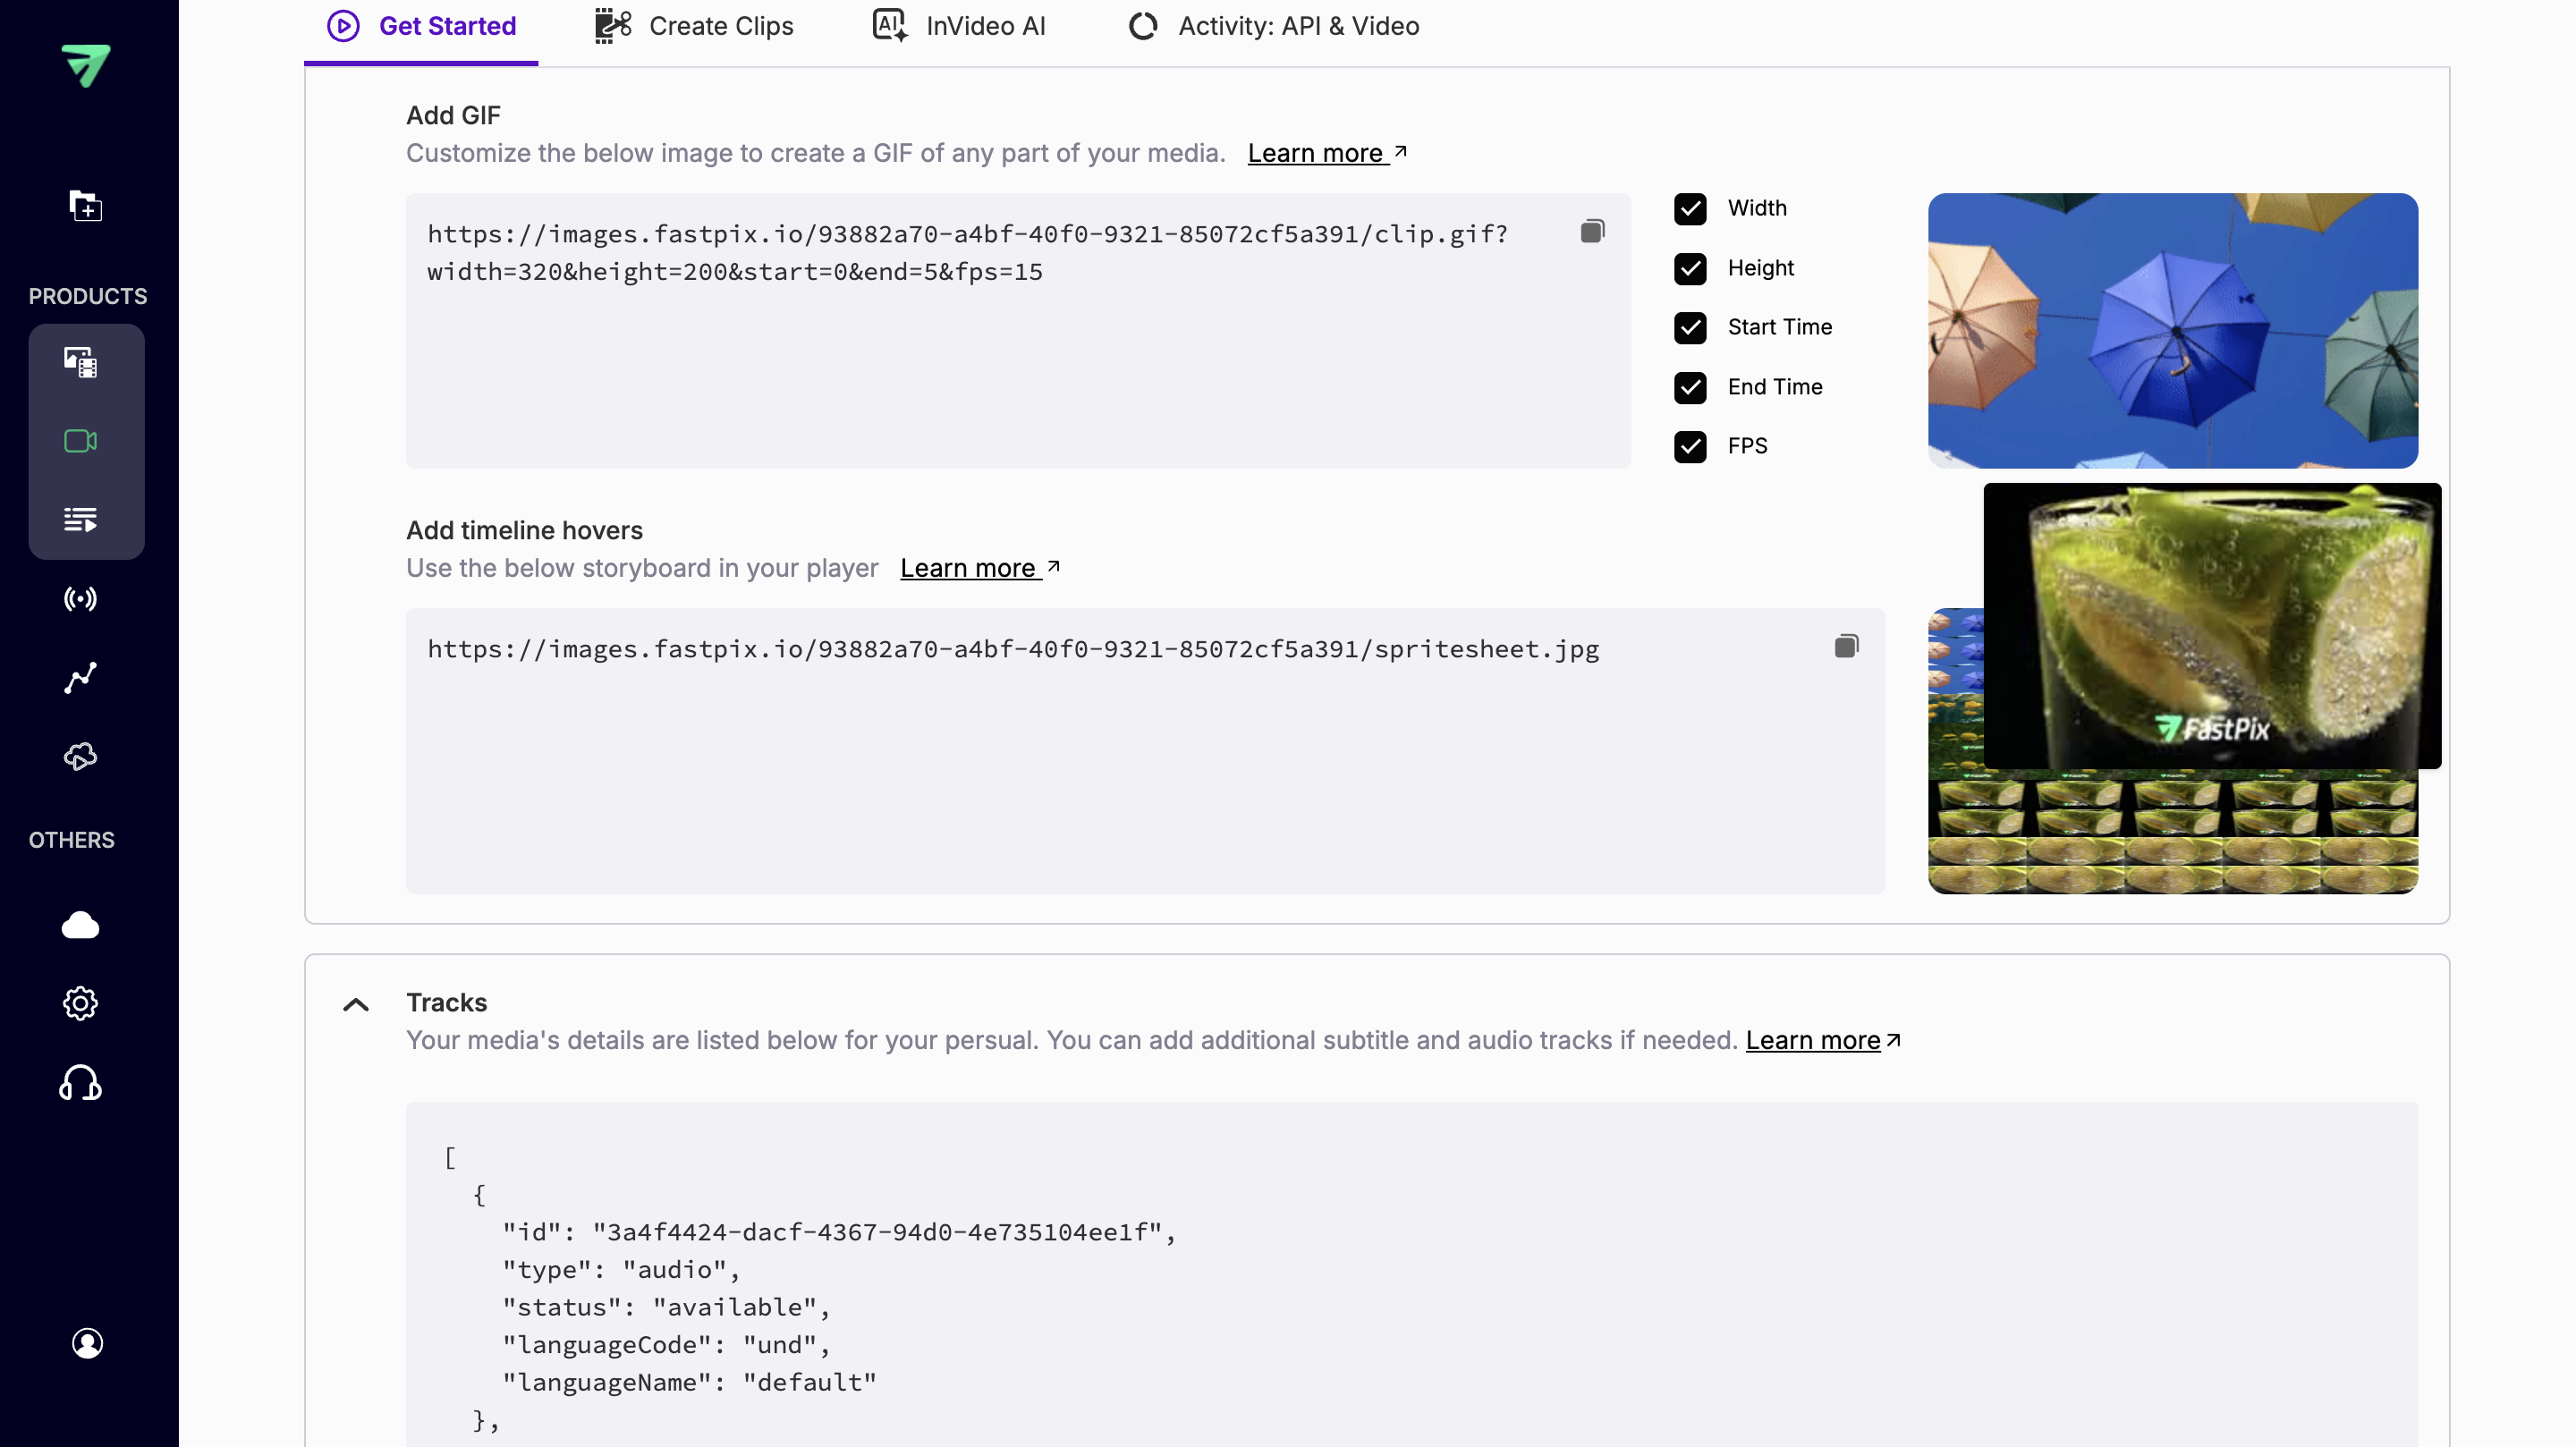The image size is (2576, 1447).
Task: Uncheck the Width checkbox
Action: 1690,209
